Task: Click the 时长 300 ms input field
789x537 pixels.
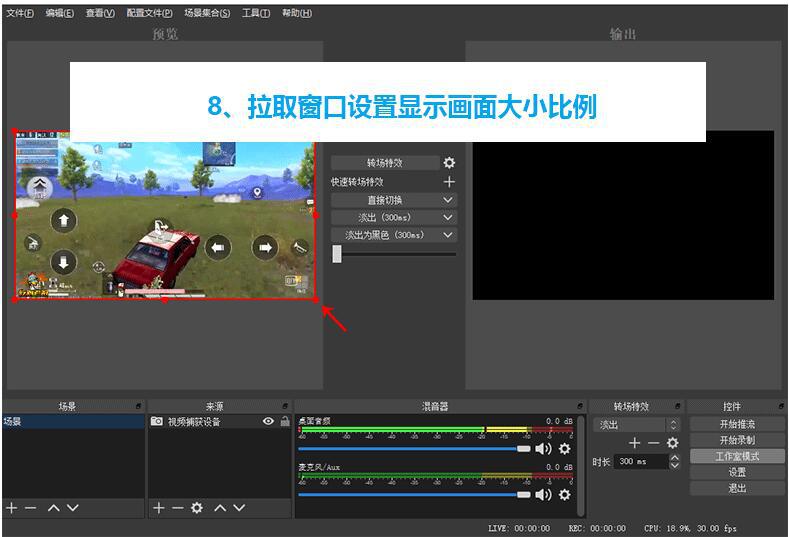Action: pos(642,462)
